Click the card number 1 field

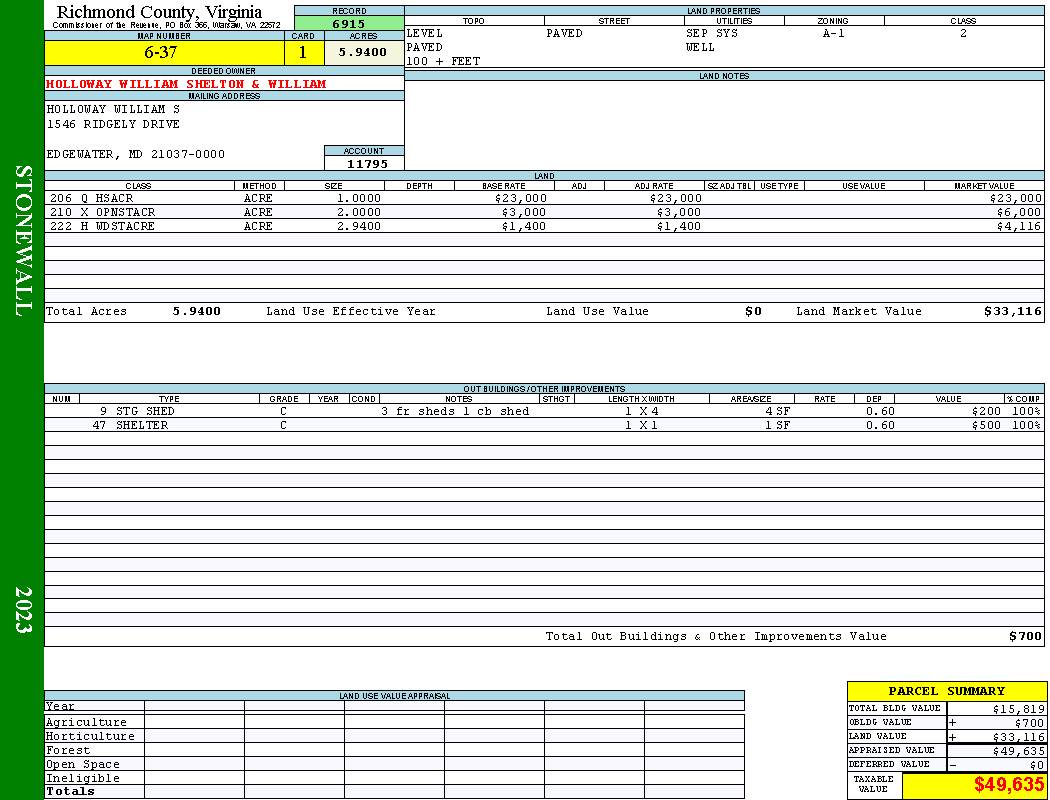pyautogui.click(x=303, y=52)
